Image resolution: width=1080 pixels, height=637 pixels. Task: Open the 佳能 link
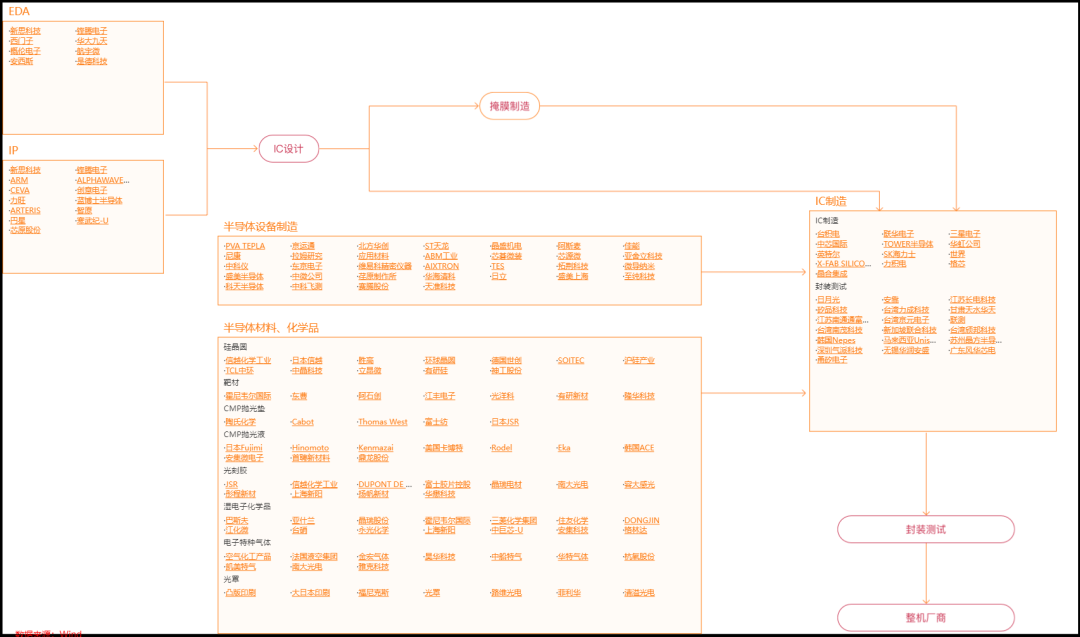click(632, 246)
